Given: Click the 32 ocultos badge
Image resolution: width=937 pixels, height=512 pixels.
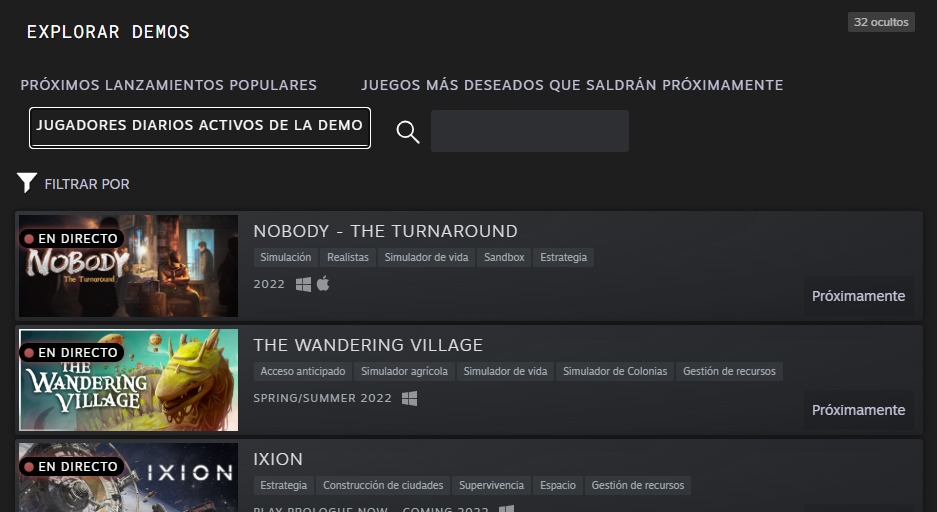Looking at the screenshot, I should 881,22.
